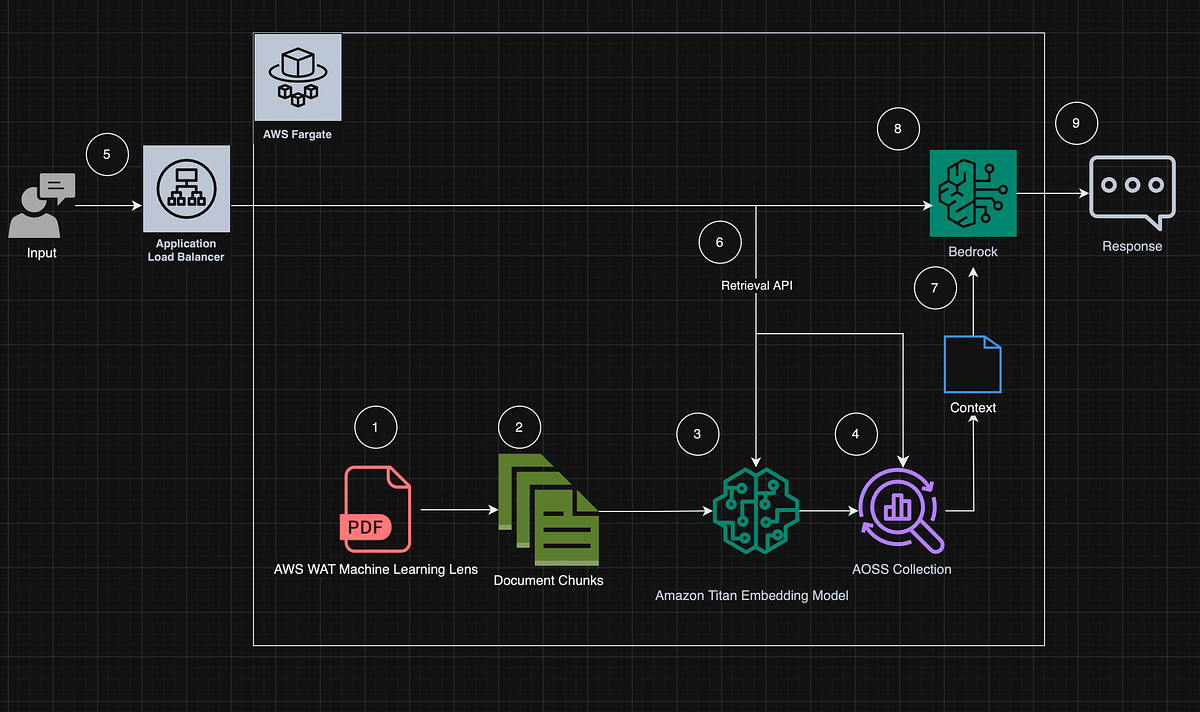Click step circle number 6 above Retrieval API
The height and width of the screenshot is (712, 1200).
pos(720,242)
